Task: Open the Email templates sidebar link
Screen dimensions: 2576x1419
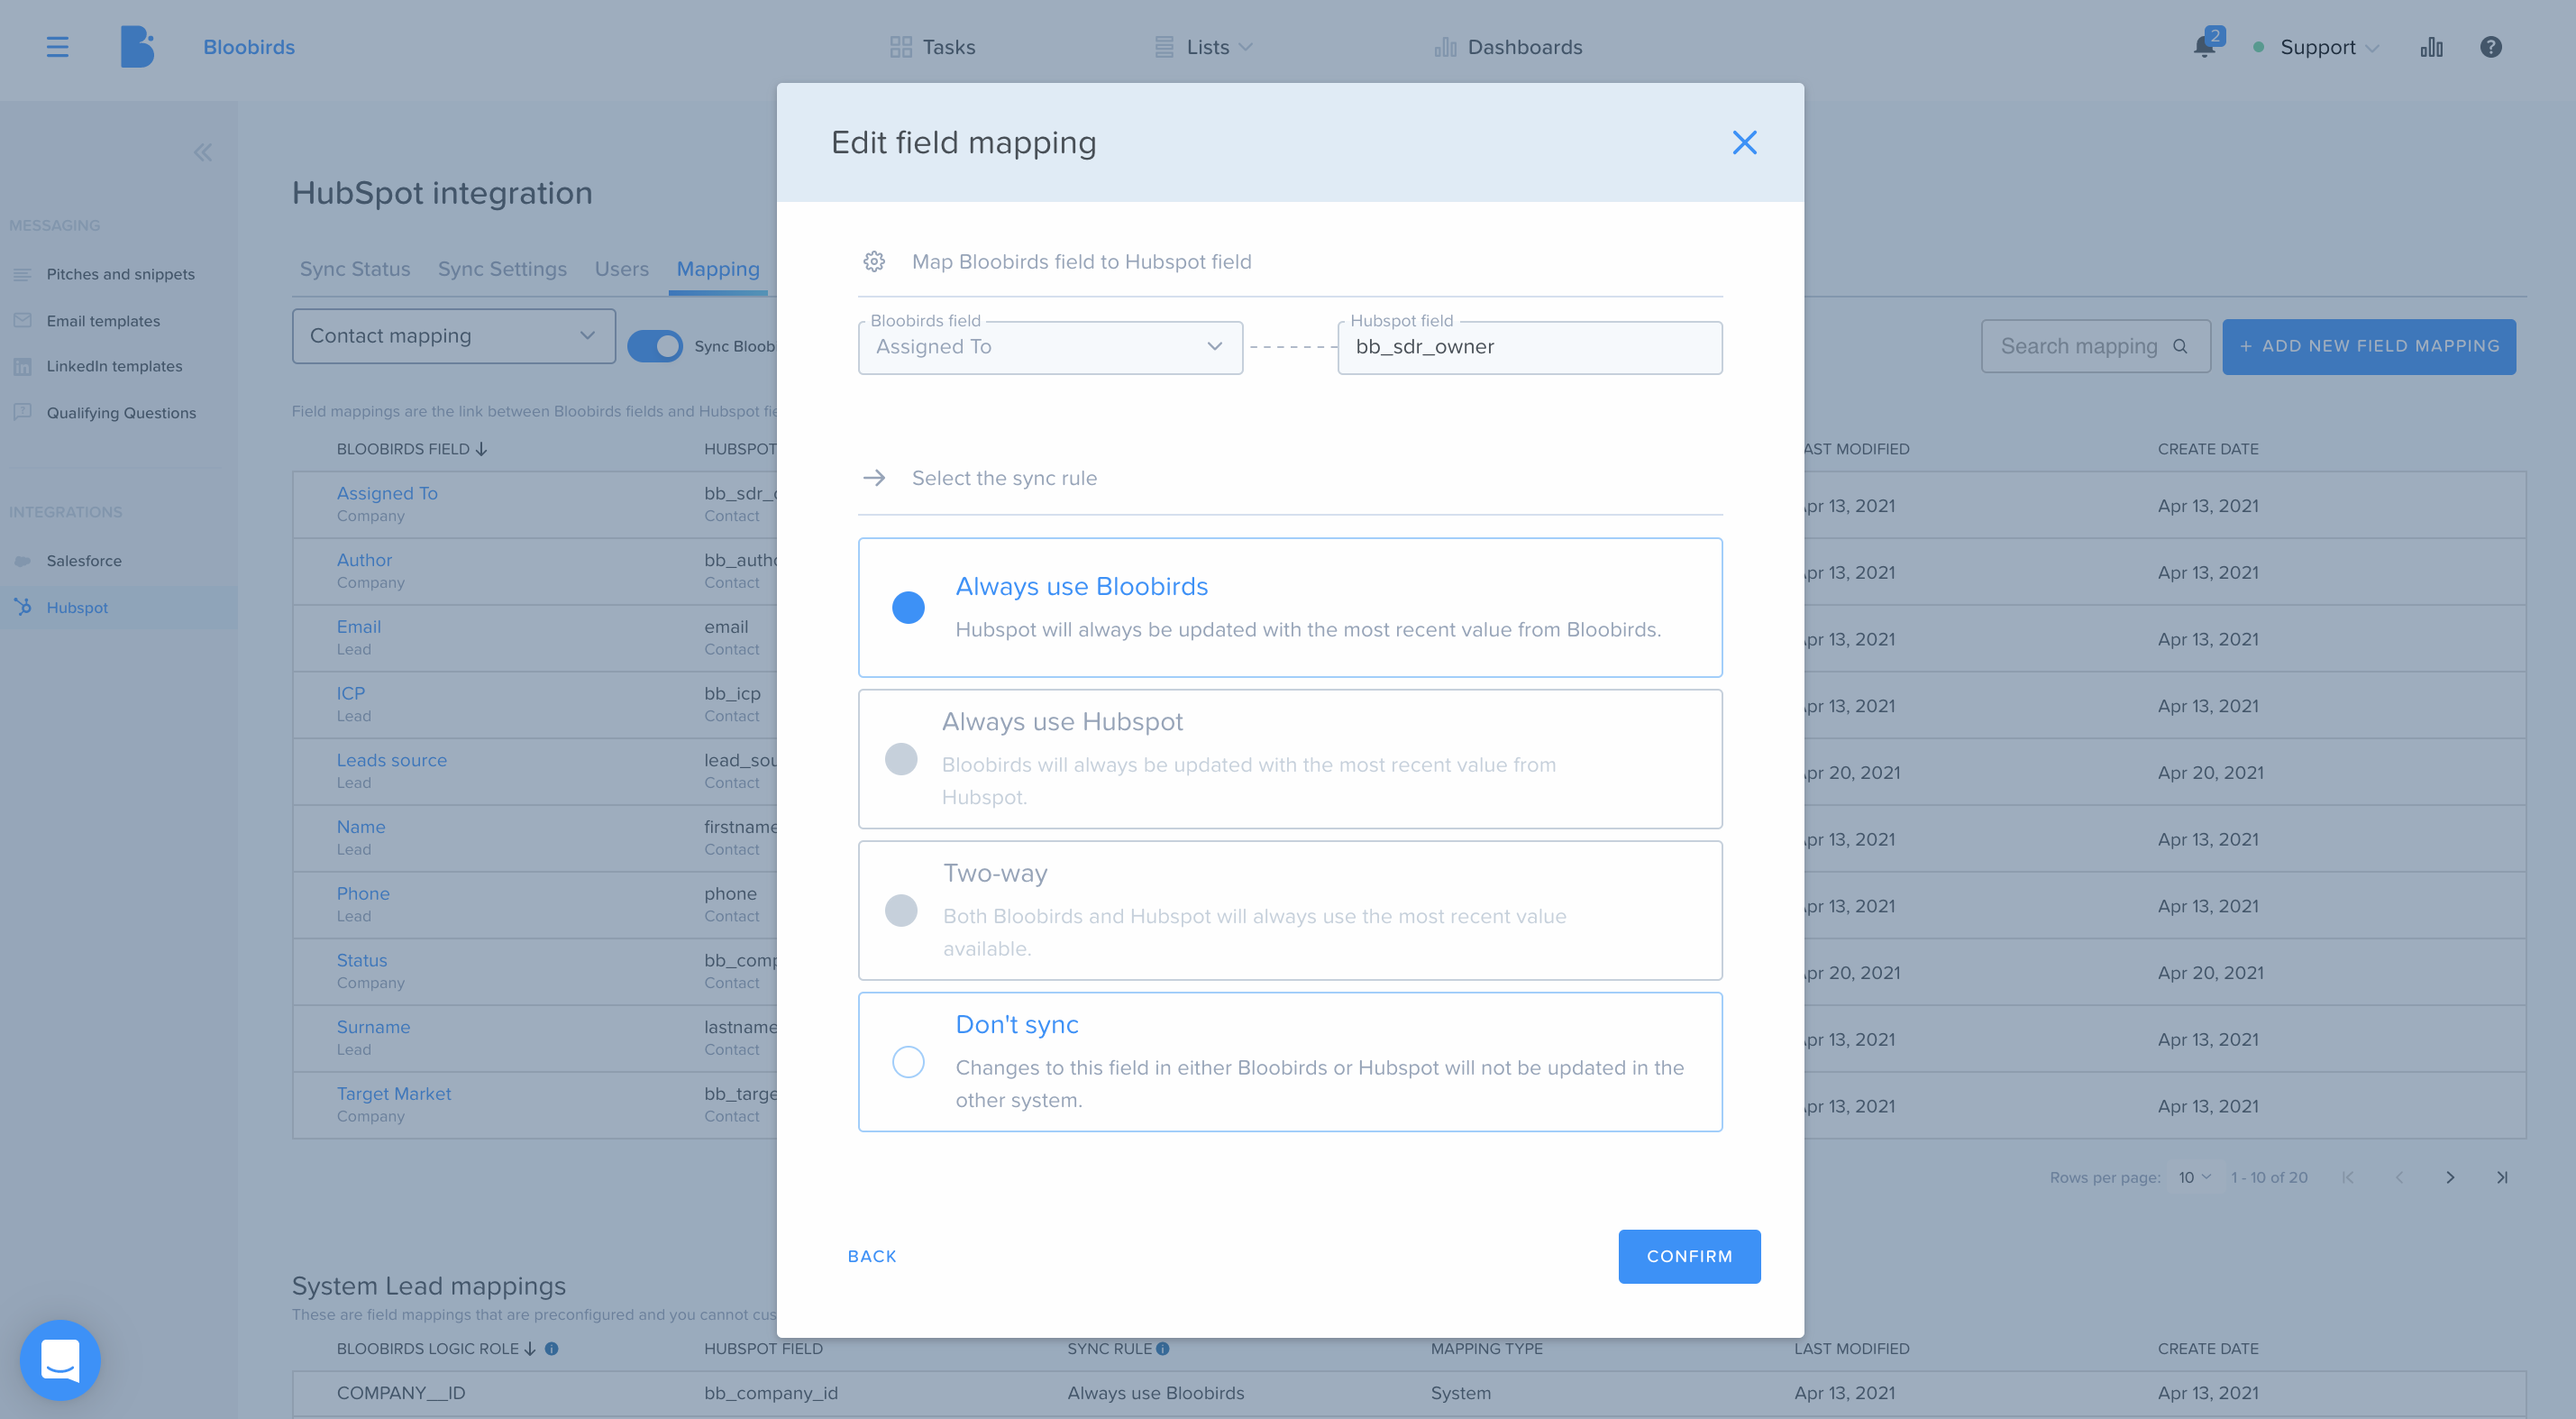Action: click(x=103, y=321)
